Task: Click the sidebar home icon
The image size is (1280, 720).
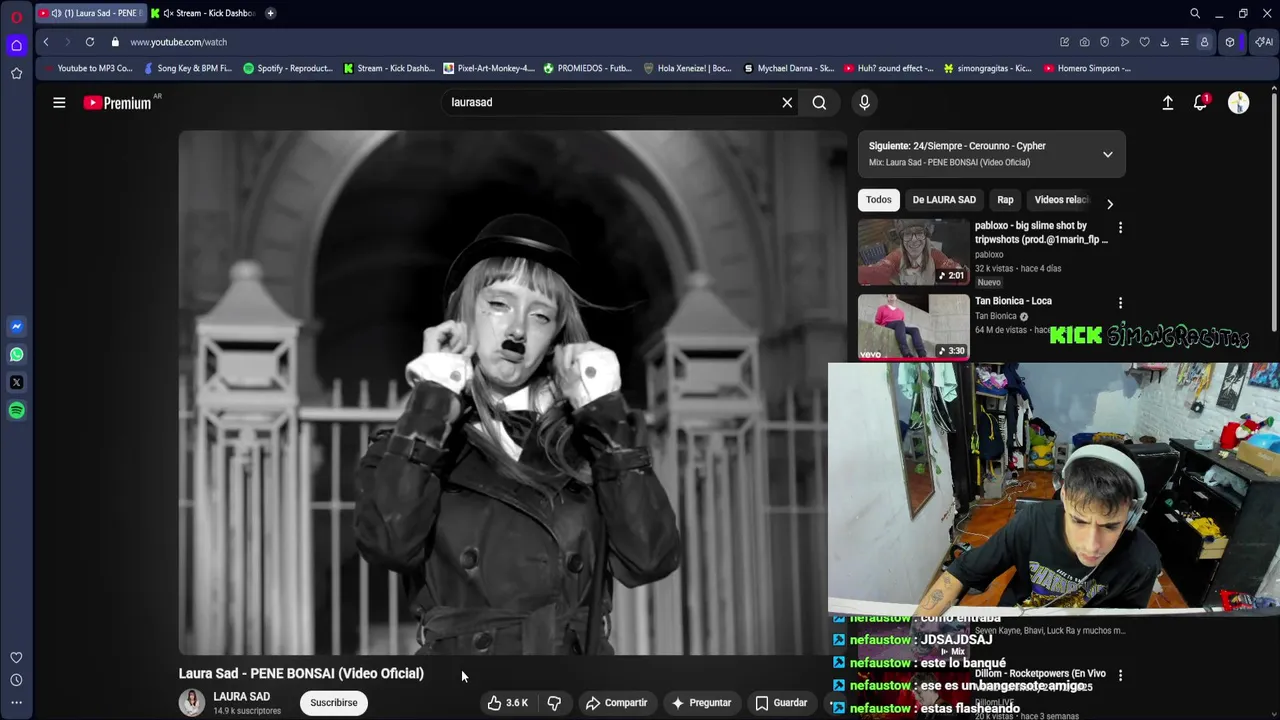Action: (16, 45)
